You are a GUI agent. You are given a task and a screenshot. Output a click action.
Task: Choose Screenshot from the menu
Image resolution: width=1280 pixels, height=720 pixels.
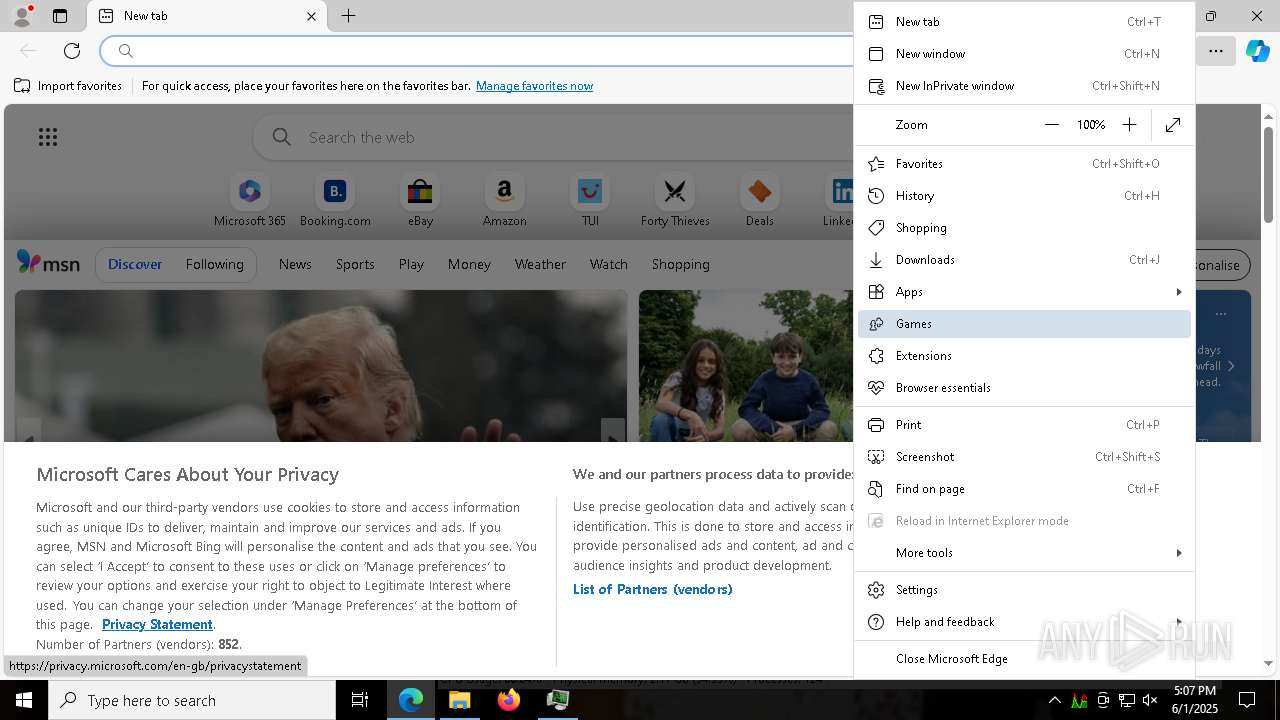click(1024, 457)
